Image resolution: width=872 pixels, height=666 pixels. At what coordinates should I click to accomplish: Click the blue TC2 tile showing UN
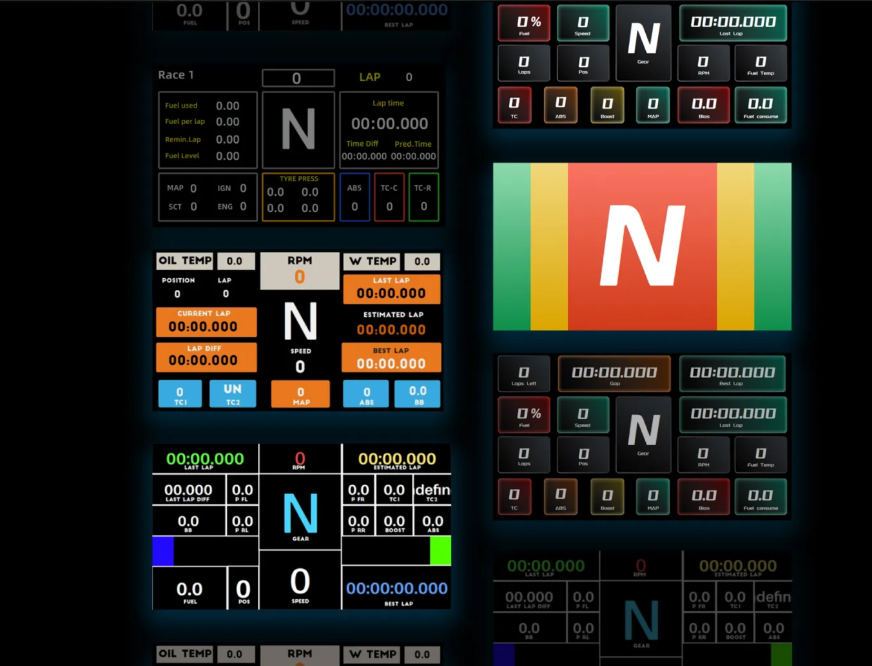[232, 394]
